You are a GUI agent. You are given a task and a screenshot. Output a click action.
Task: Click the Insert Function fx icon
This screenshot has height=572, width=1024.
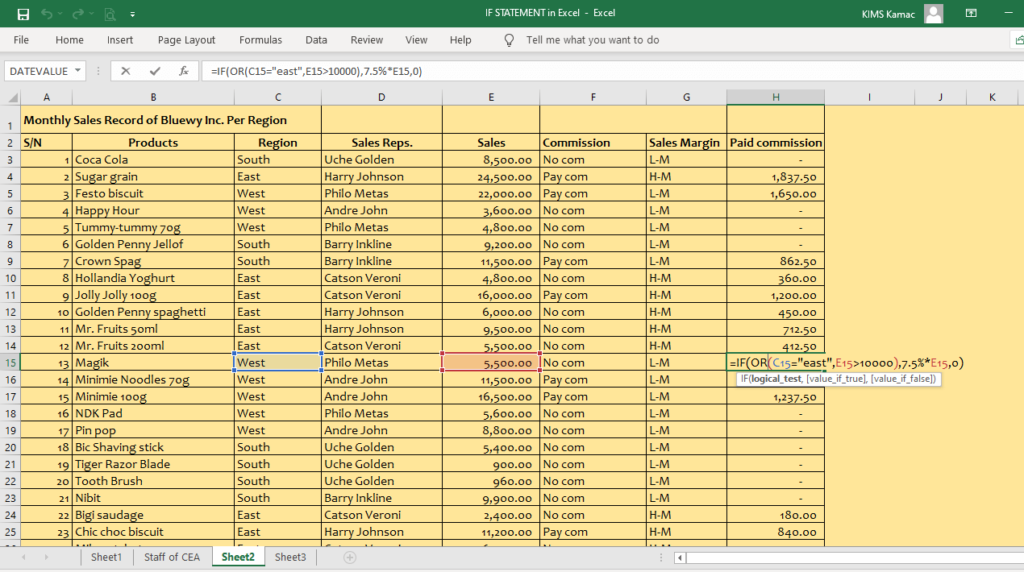click(x=184, y=71)
